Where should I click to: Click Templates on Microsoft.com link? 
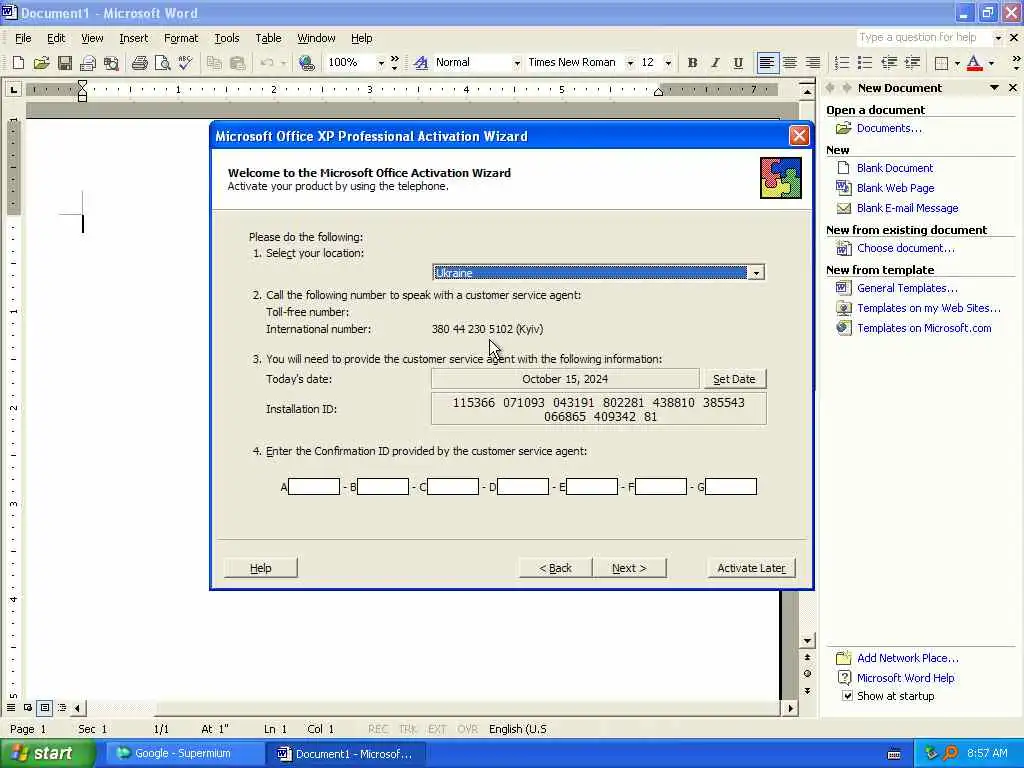(x=924, y=328)
